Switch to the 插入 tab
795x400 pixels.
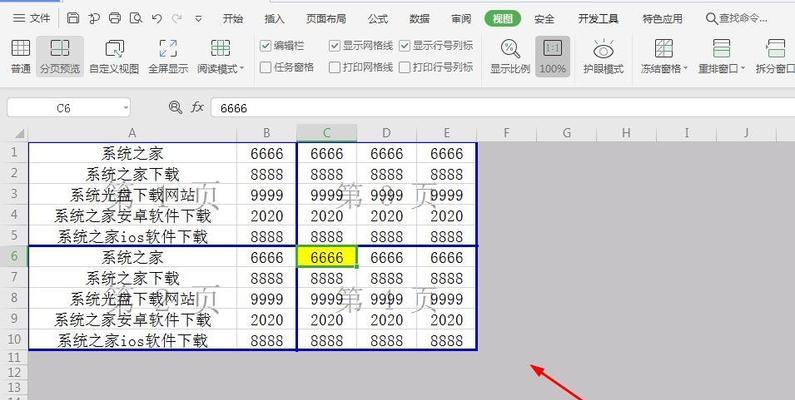(274, 19)
